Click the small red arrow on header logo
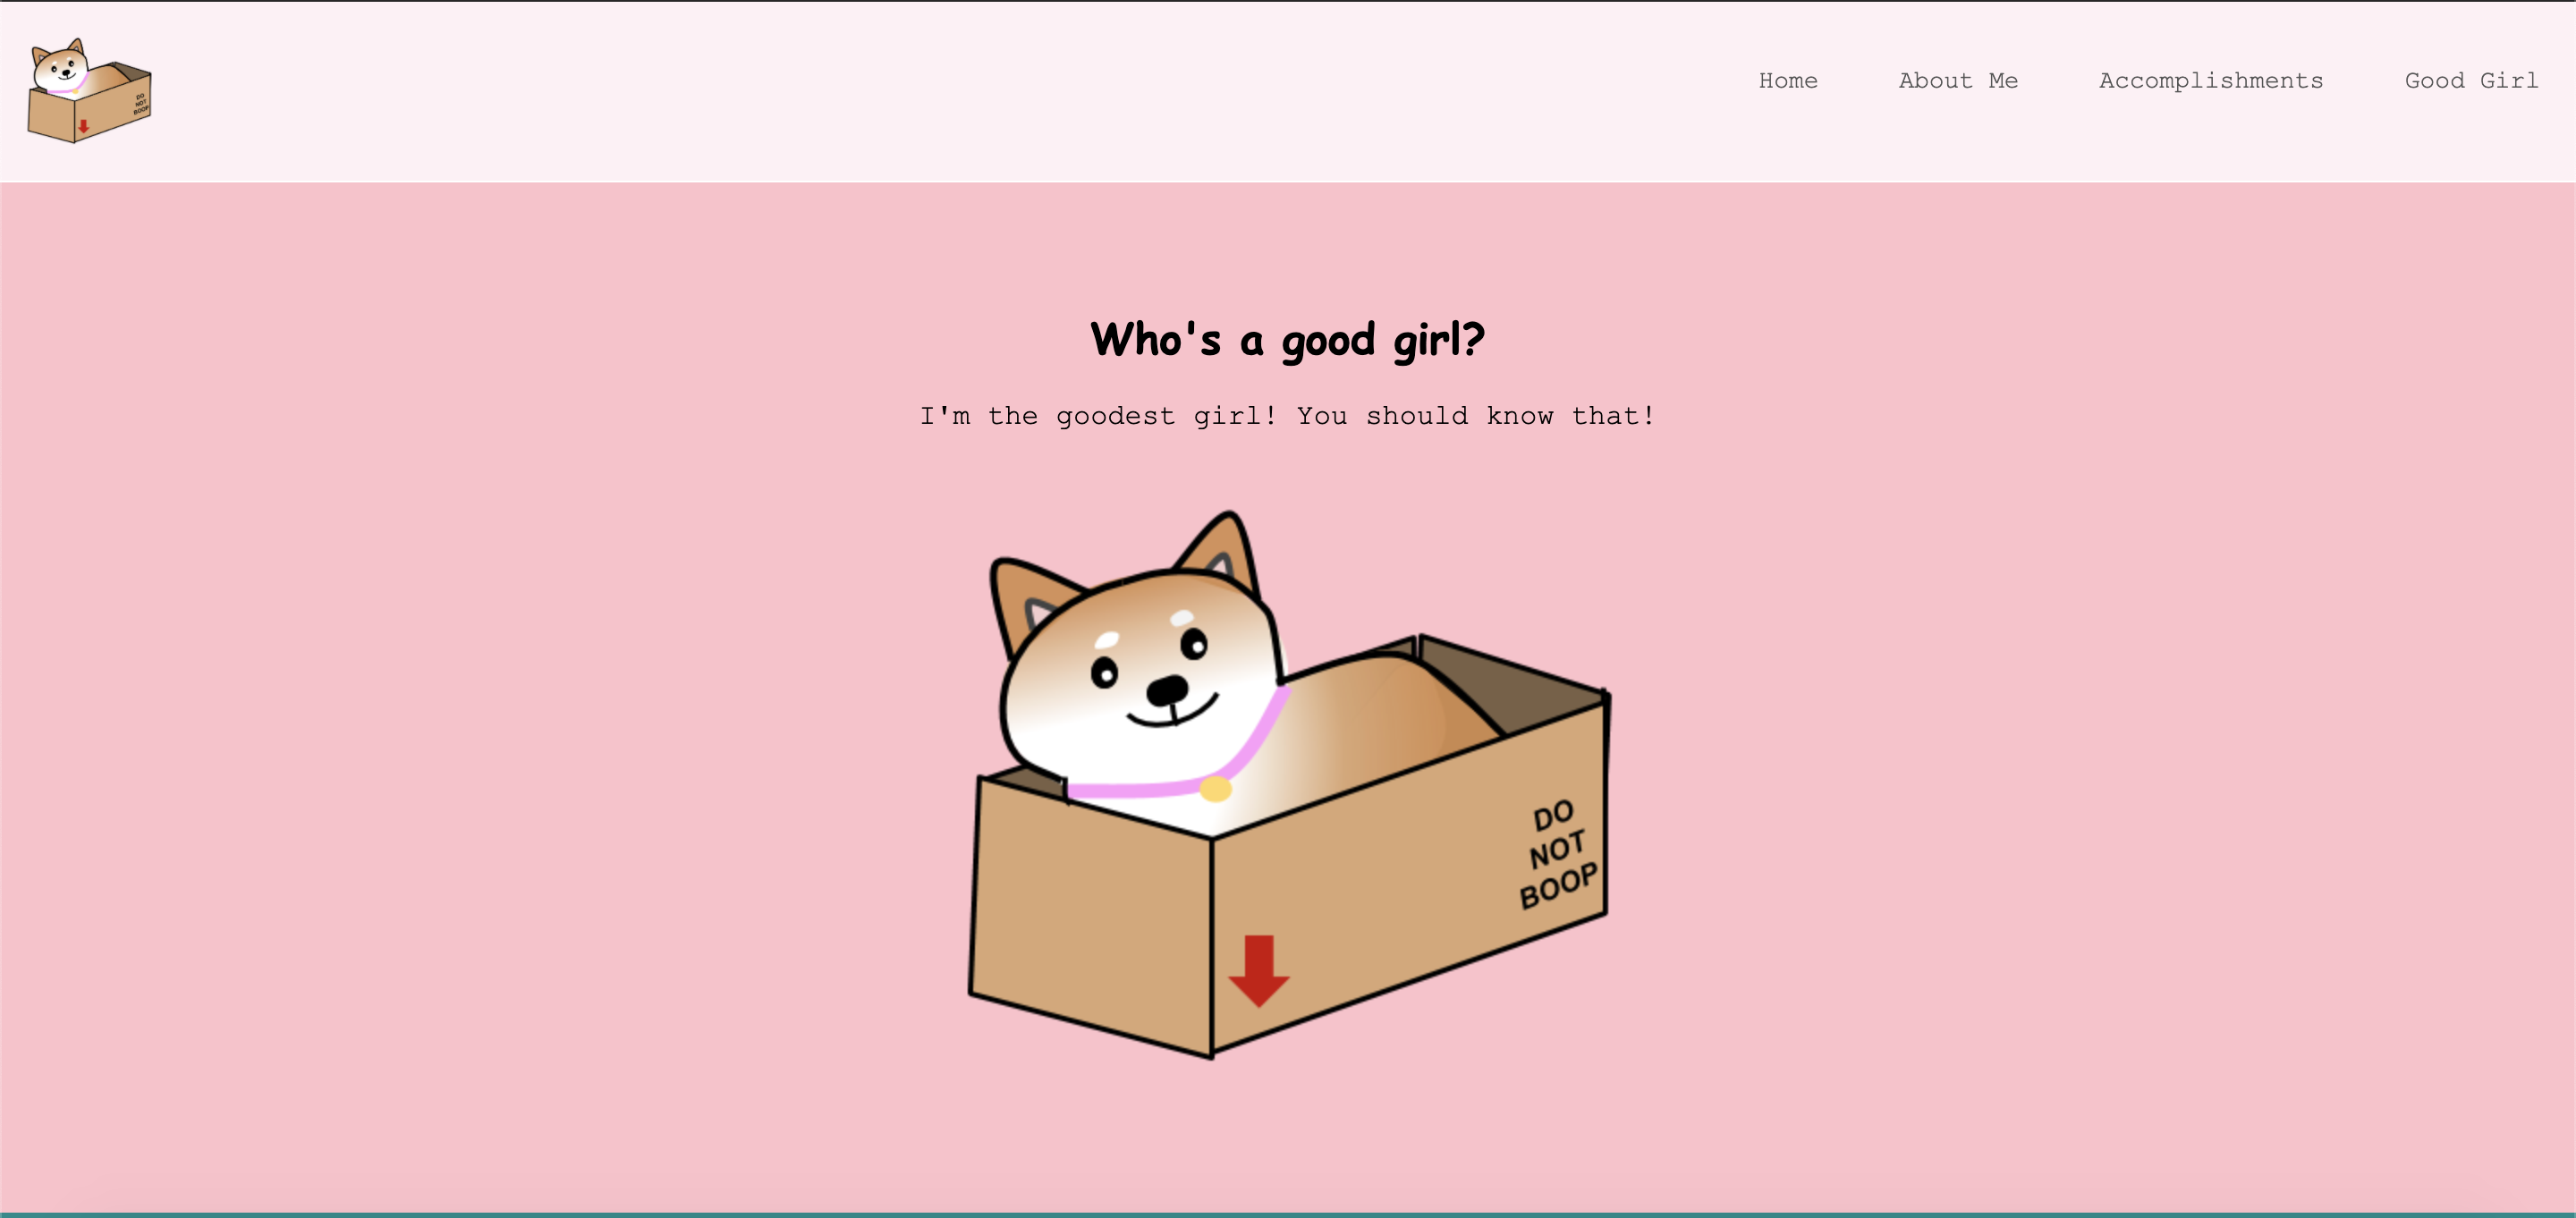Screen dimensions: 2576x1218 click(84, 126)
